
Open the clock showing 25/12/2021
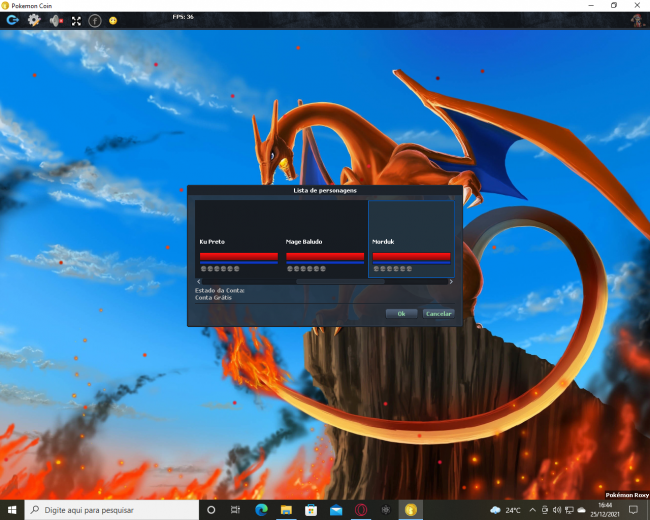[x=604, y=510]
